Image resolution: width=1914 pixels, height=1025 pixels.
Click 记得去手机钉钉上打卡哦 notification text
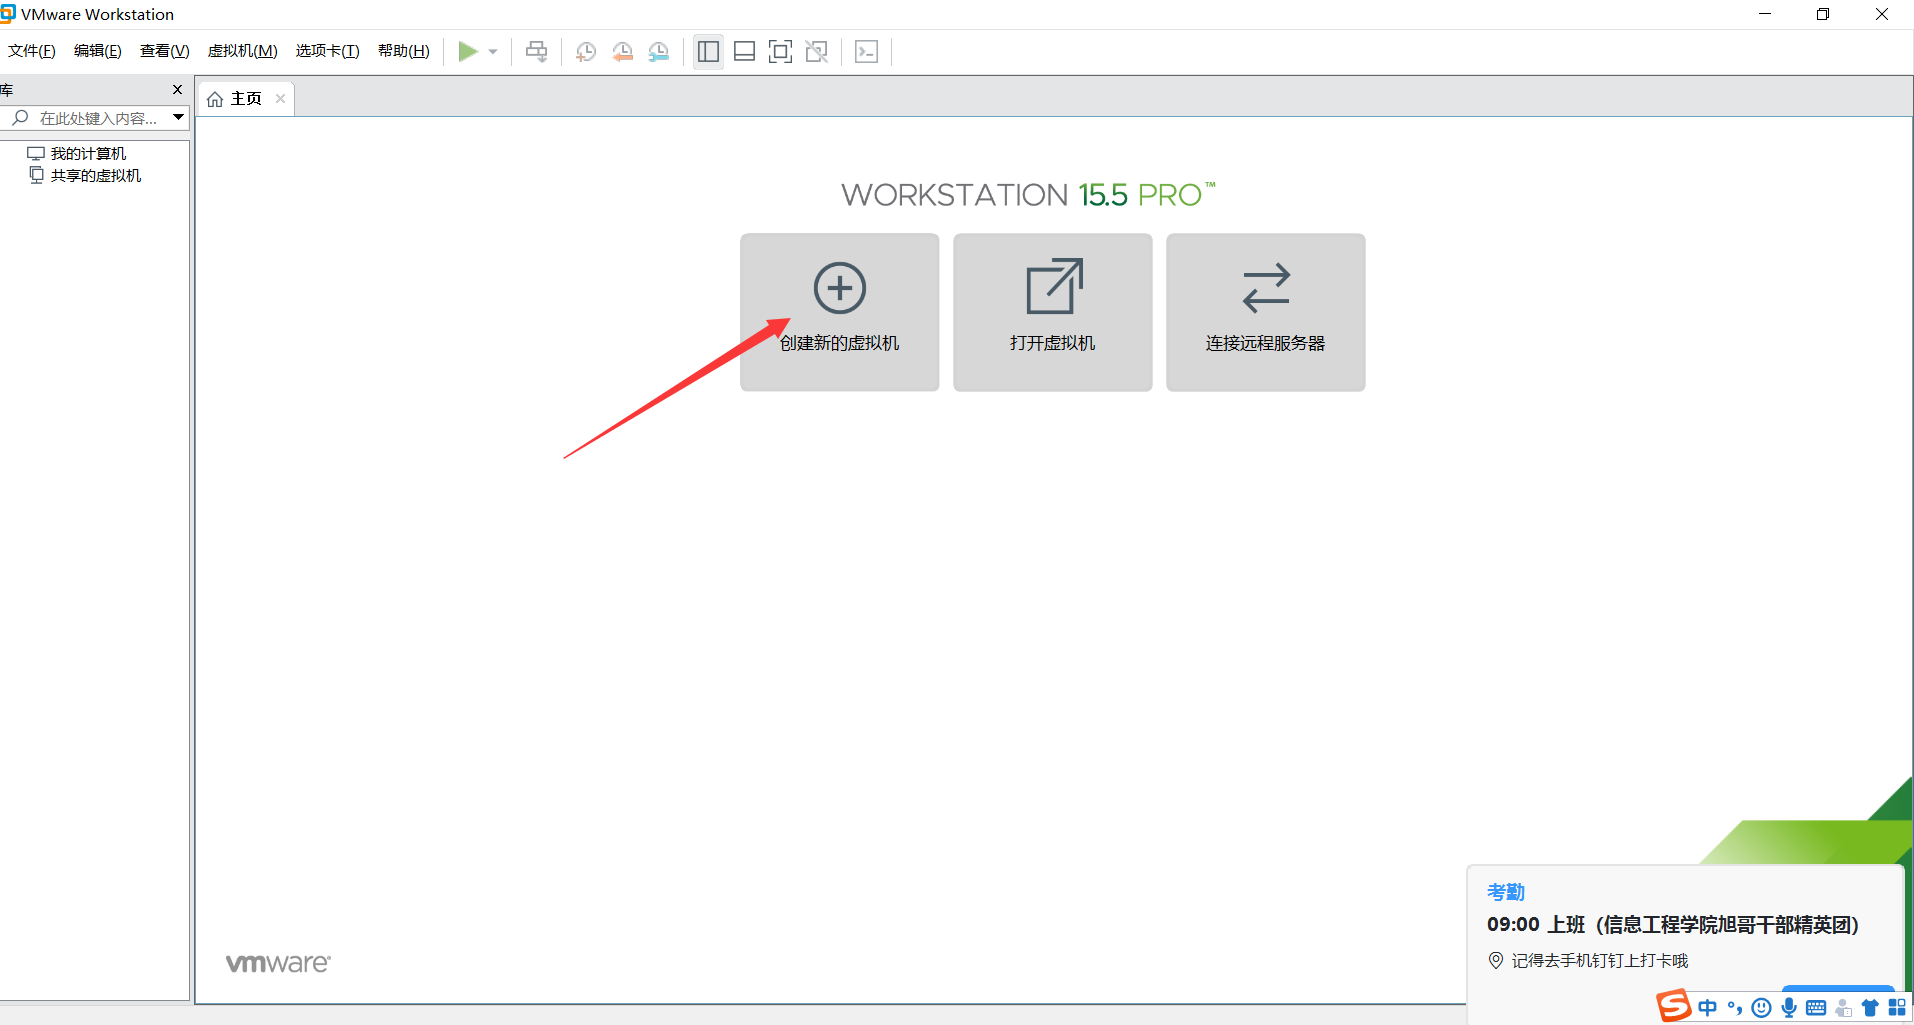[1600, 961]
